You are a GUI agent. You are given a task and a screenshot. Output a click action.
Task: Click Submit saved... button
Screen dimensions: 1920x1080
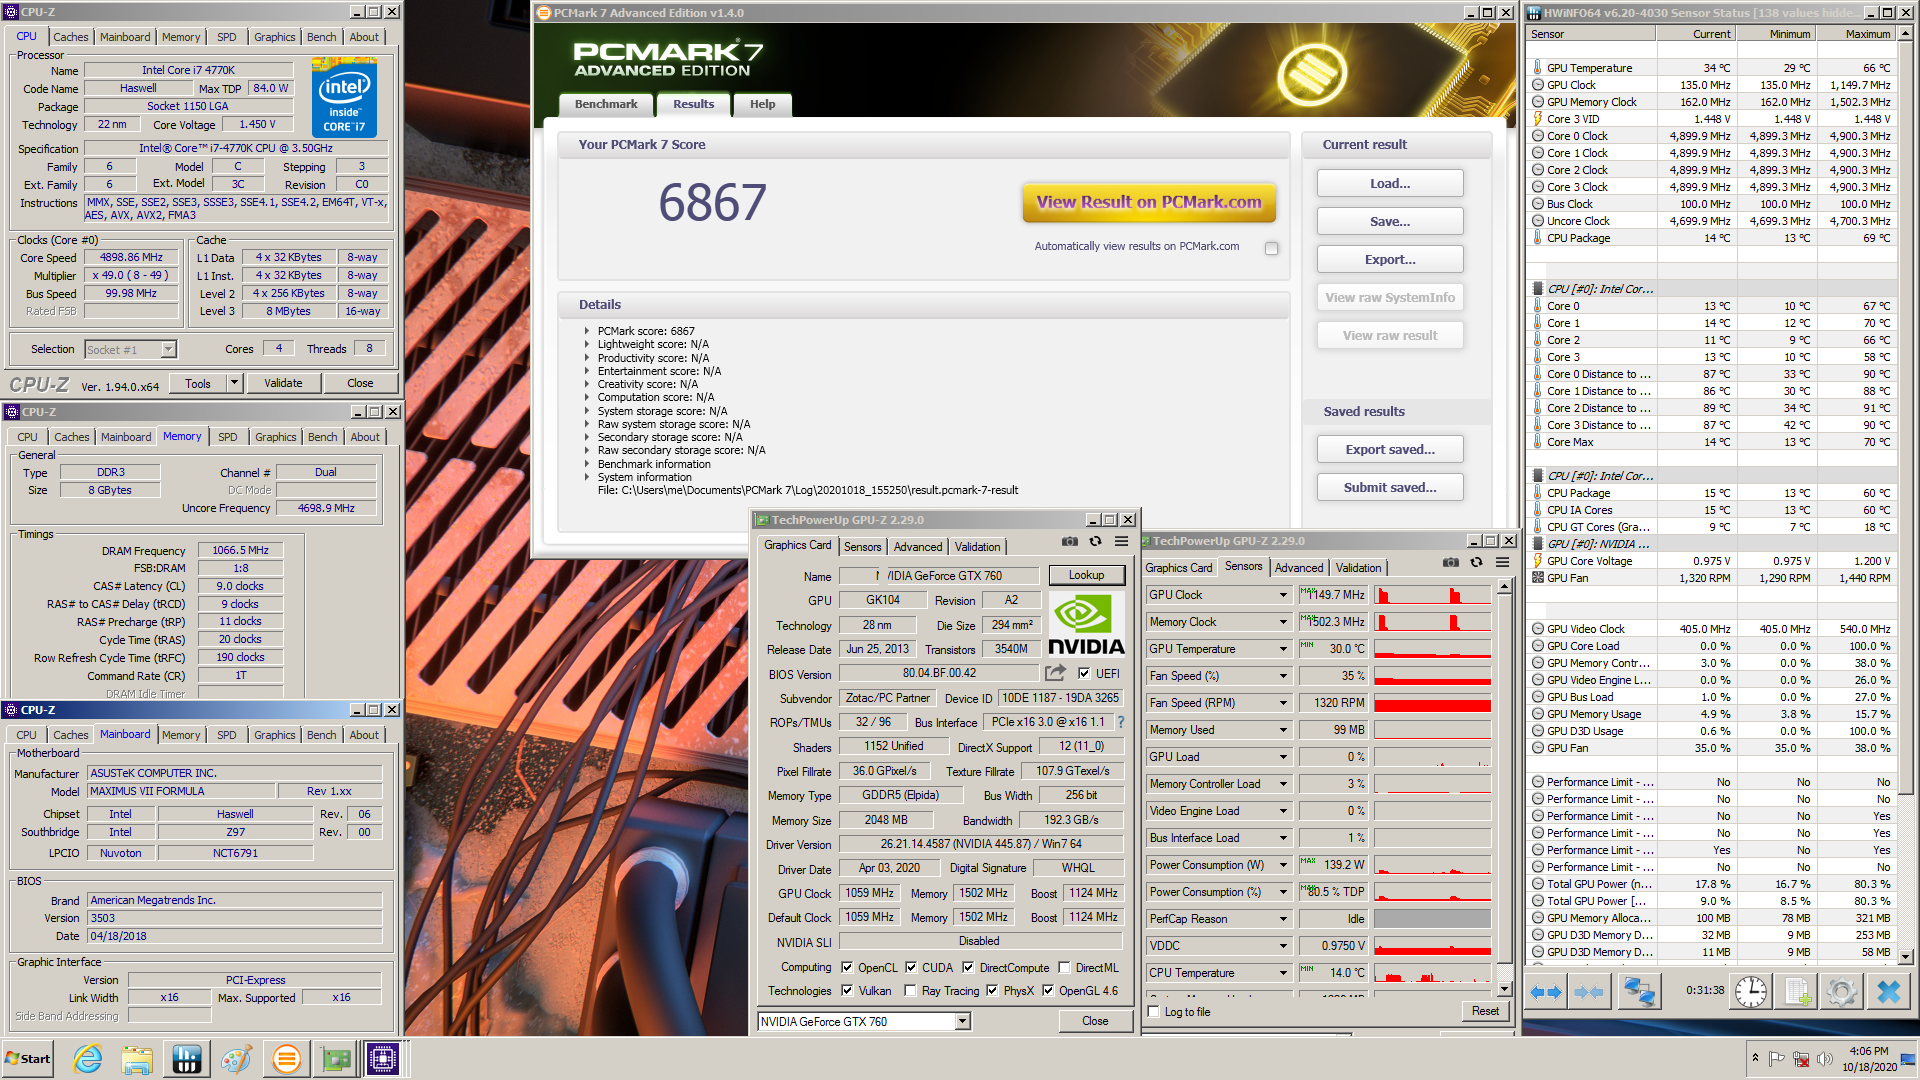click(1390, 488)
